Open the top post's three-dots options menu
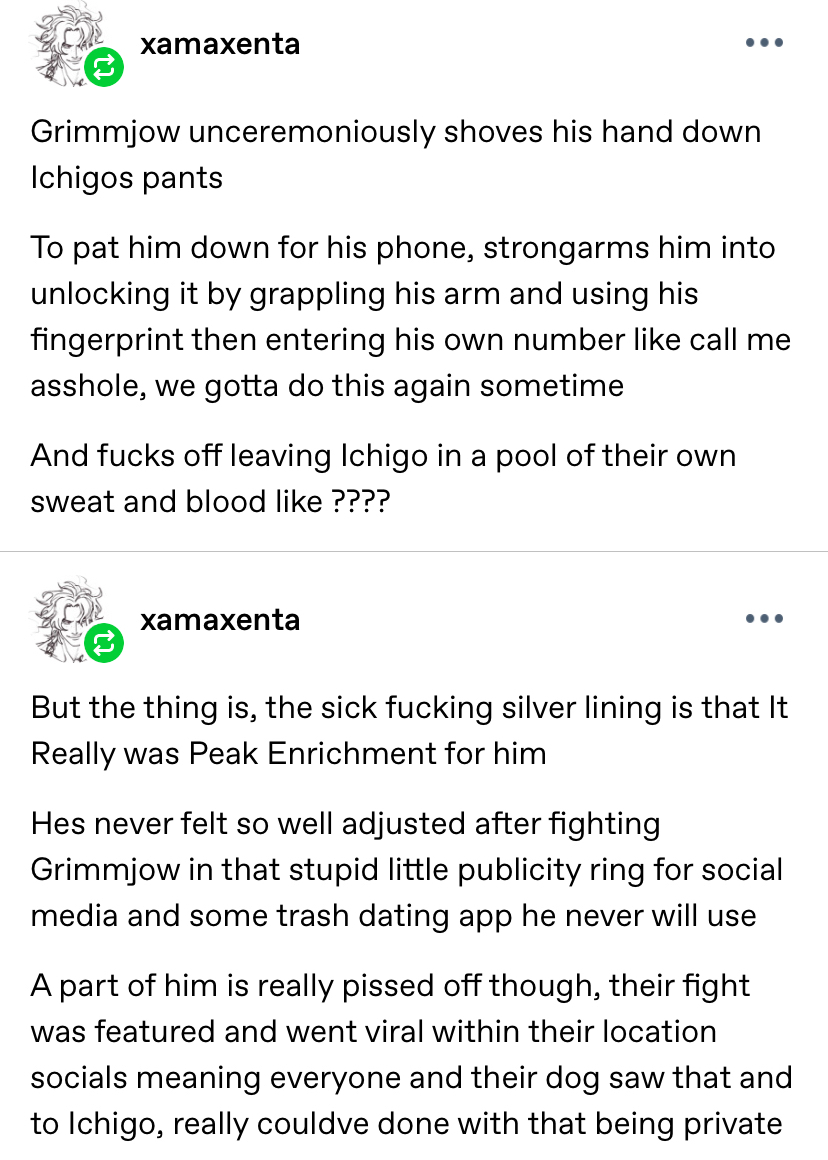Screen dimensions: 828x1160 (765, 44)
